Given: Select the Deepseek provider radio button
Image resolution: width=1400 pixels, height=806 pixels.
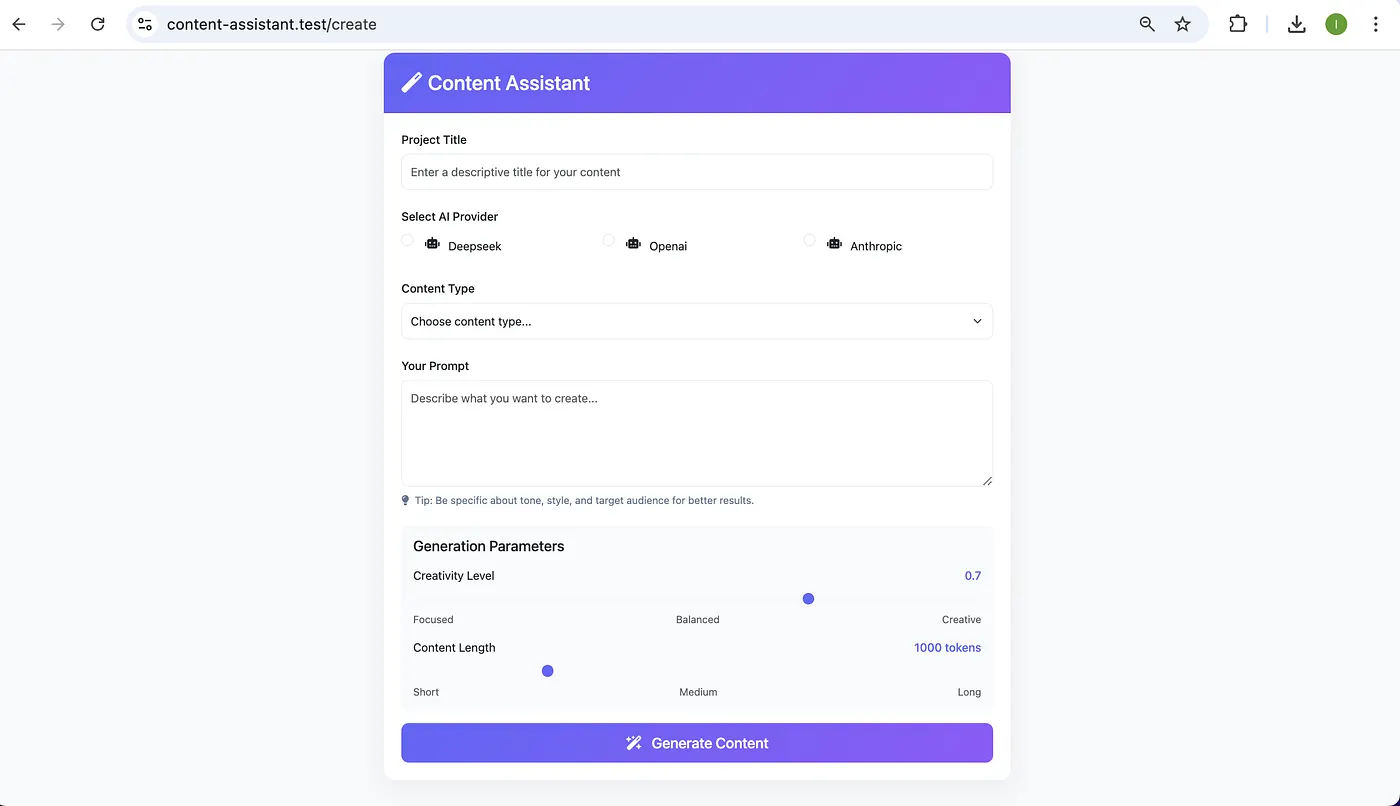Looking at the screenshot, I should point(407,240).
